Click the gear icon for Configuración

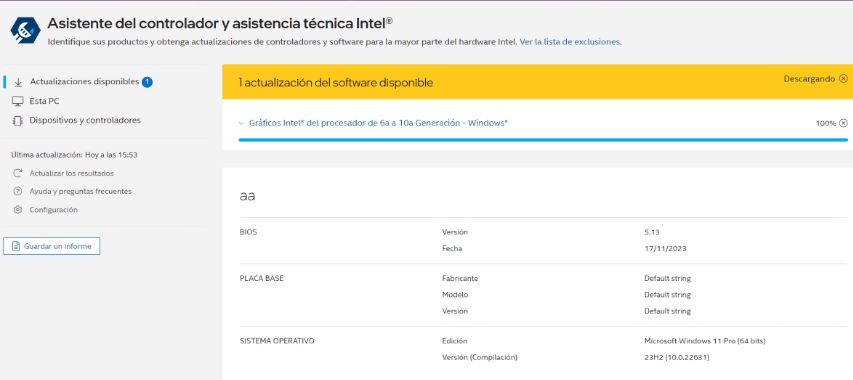click(18, 210)
